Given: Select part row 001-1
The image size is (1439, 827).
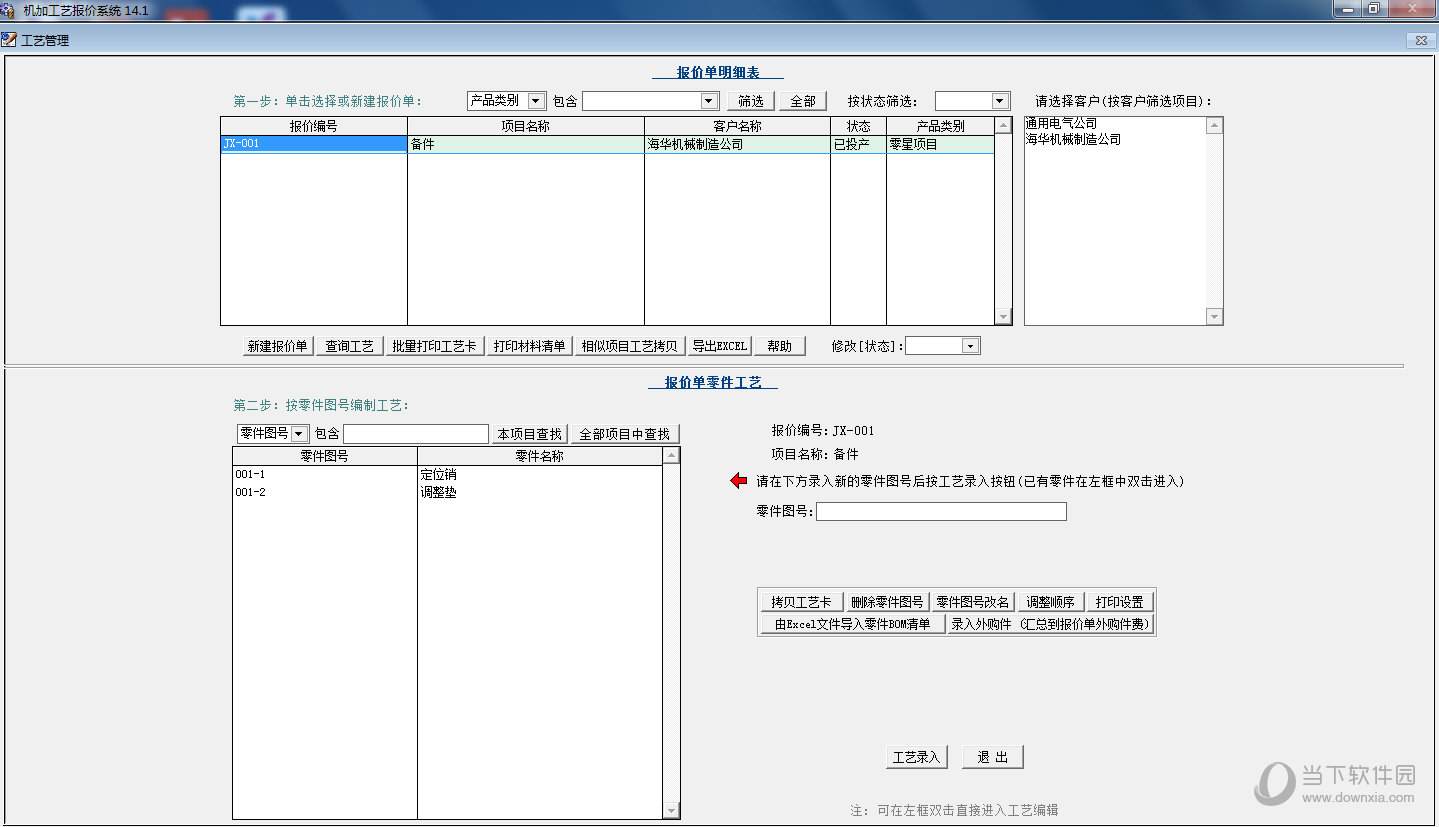Looking at the screenshot, I should pyautogui.click(x=325, y=475).
